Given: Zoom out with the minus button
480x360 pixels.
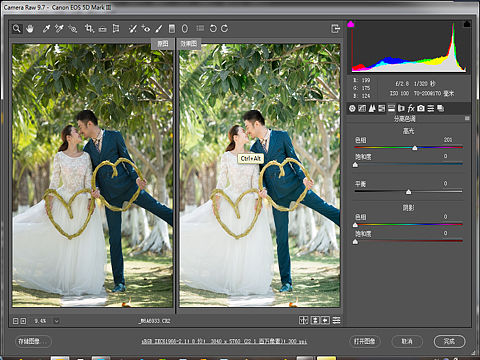Looking at the screenshot, I should 15,321.
